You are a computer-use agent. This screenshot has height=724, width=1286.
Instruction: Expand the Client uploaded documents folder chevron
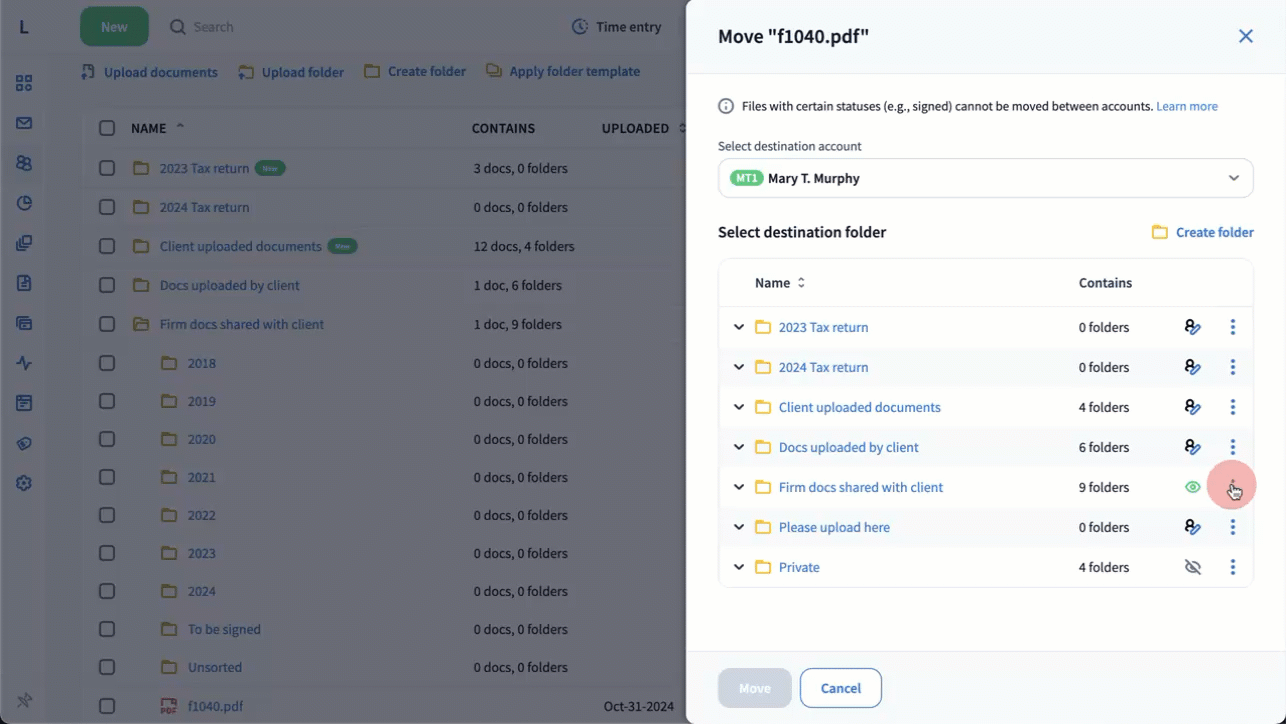coord(739,407)
